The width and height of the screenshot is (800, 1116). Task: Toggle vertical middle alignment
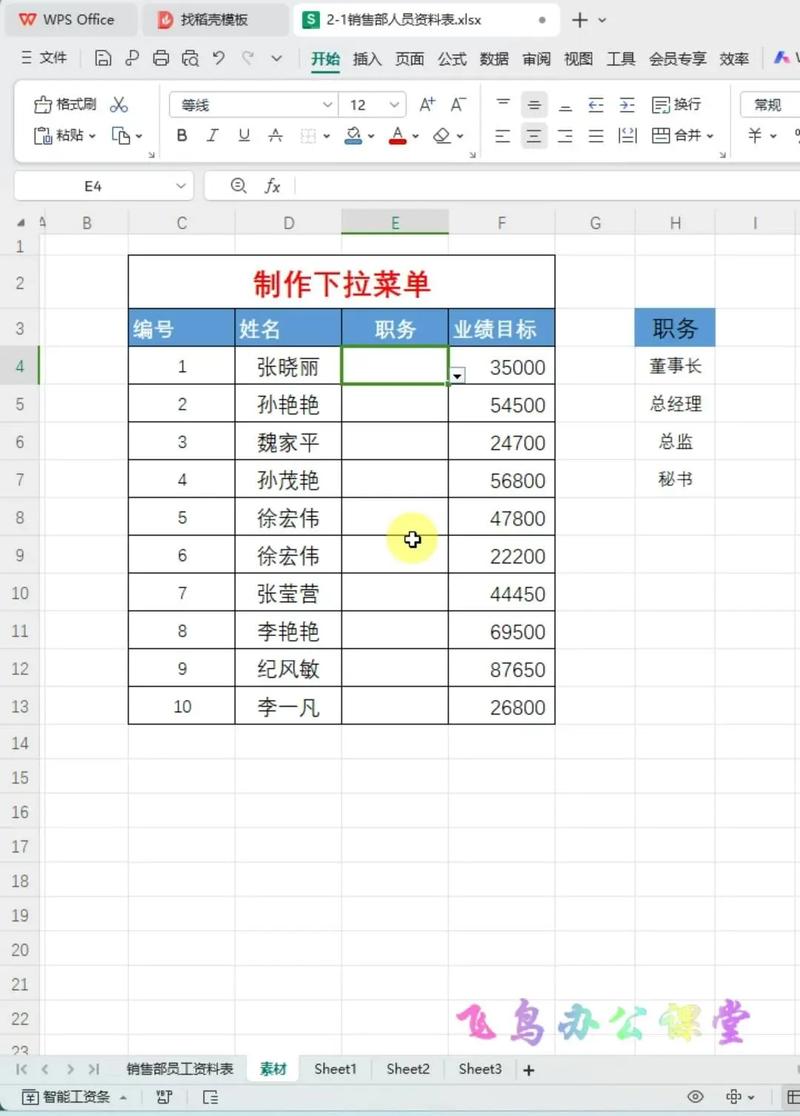click(534, 105)
